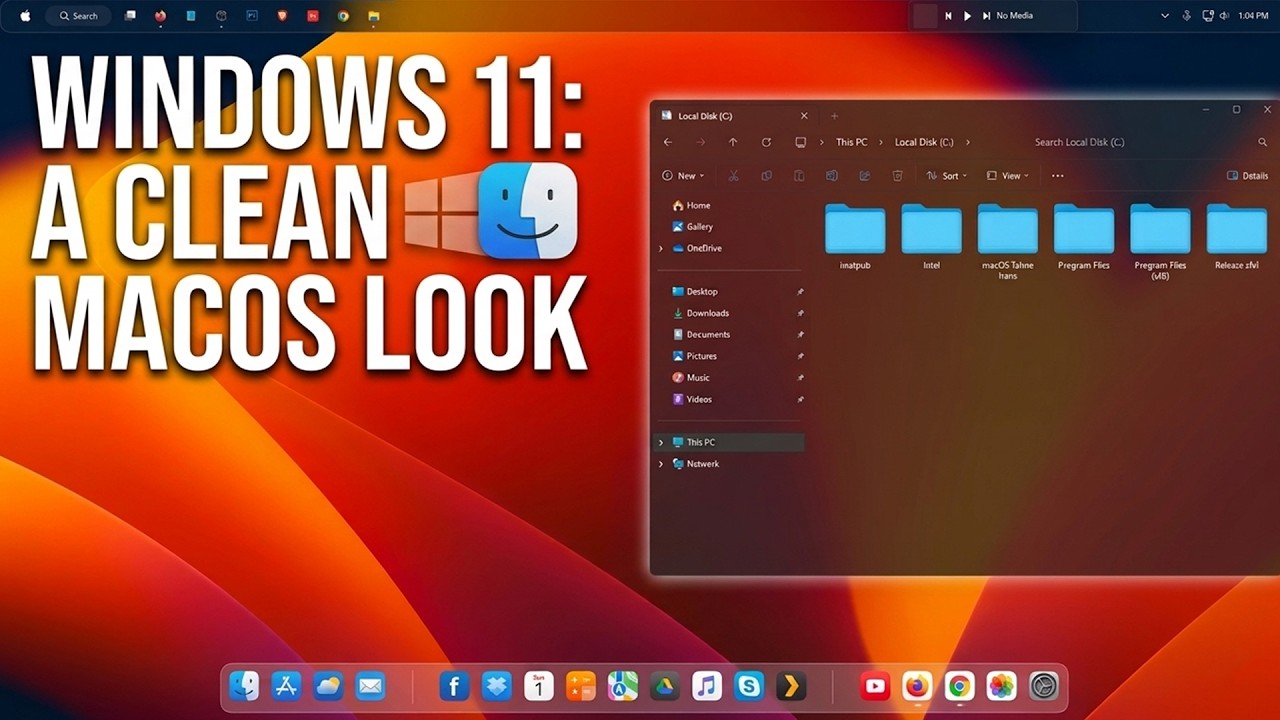Click the Delete trash icon
The width and height of the screenshot is (1280, 720).
pyautogui.click(x=897, y=176)
